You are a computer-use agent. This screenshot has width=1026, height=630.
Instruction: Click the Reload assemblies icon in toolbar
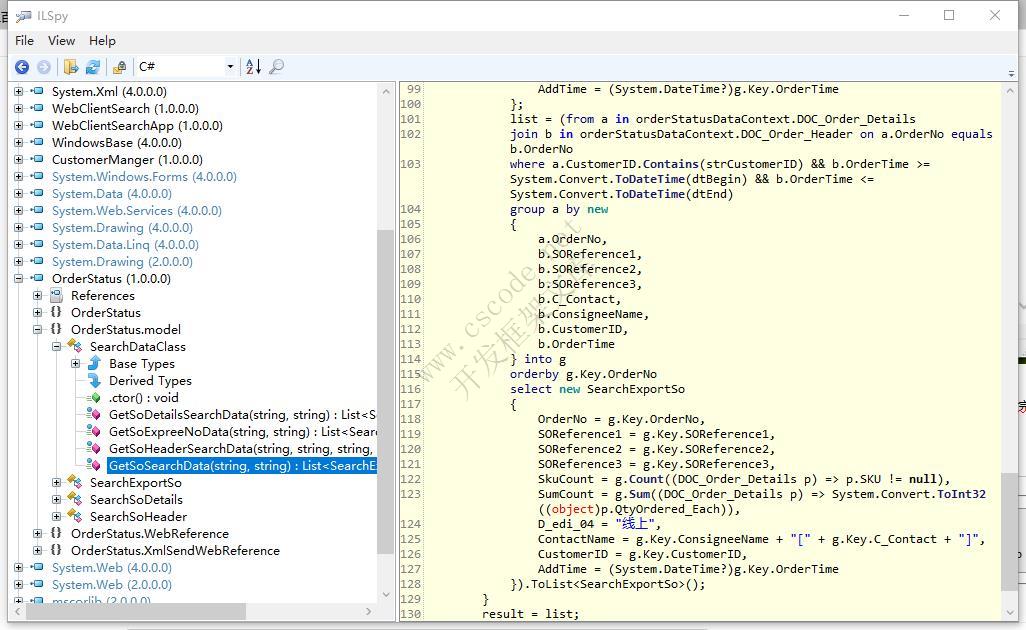coord(93,67)
